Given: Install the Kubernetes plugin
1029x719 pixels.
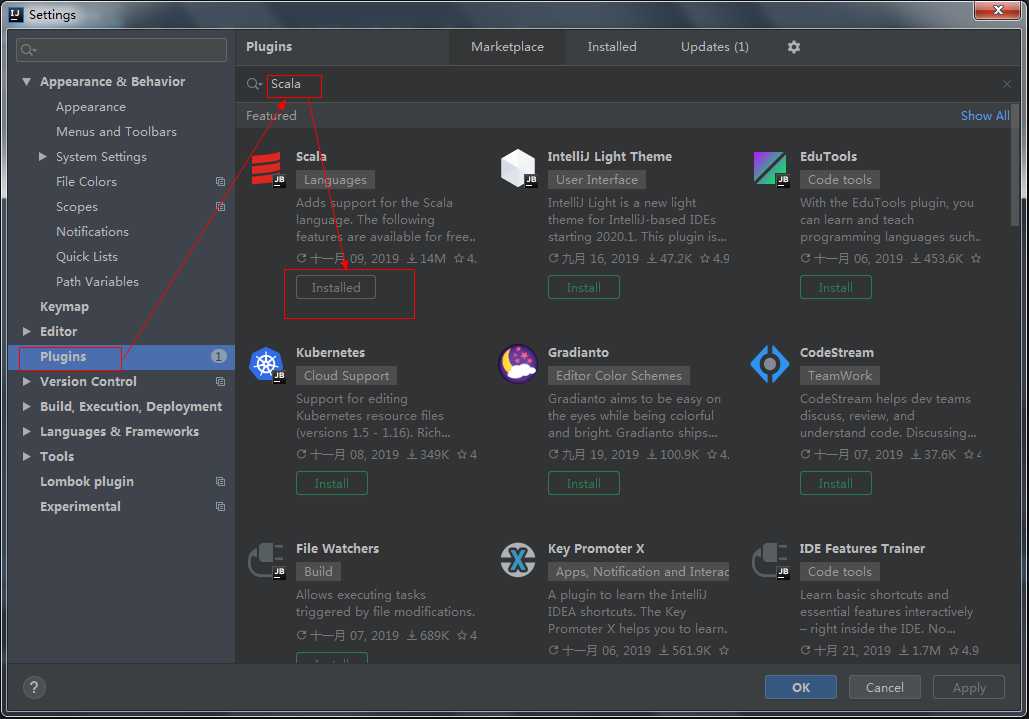Looking at the screenshot, I should [331, 483].
